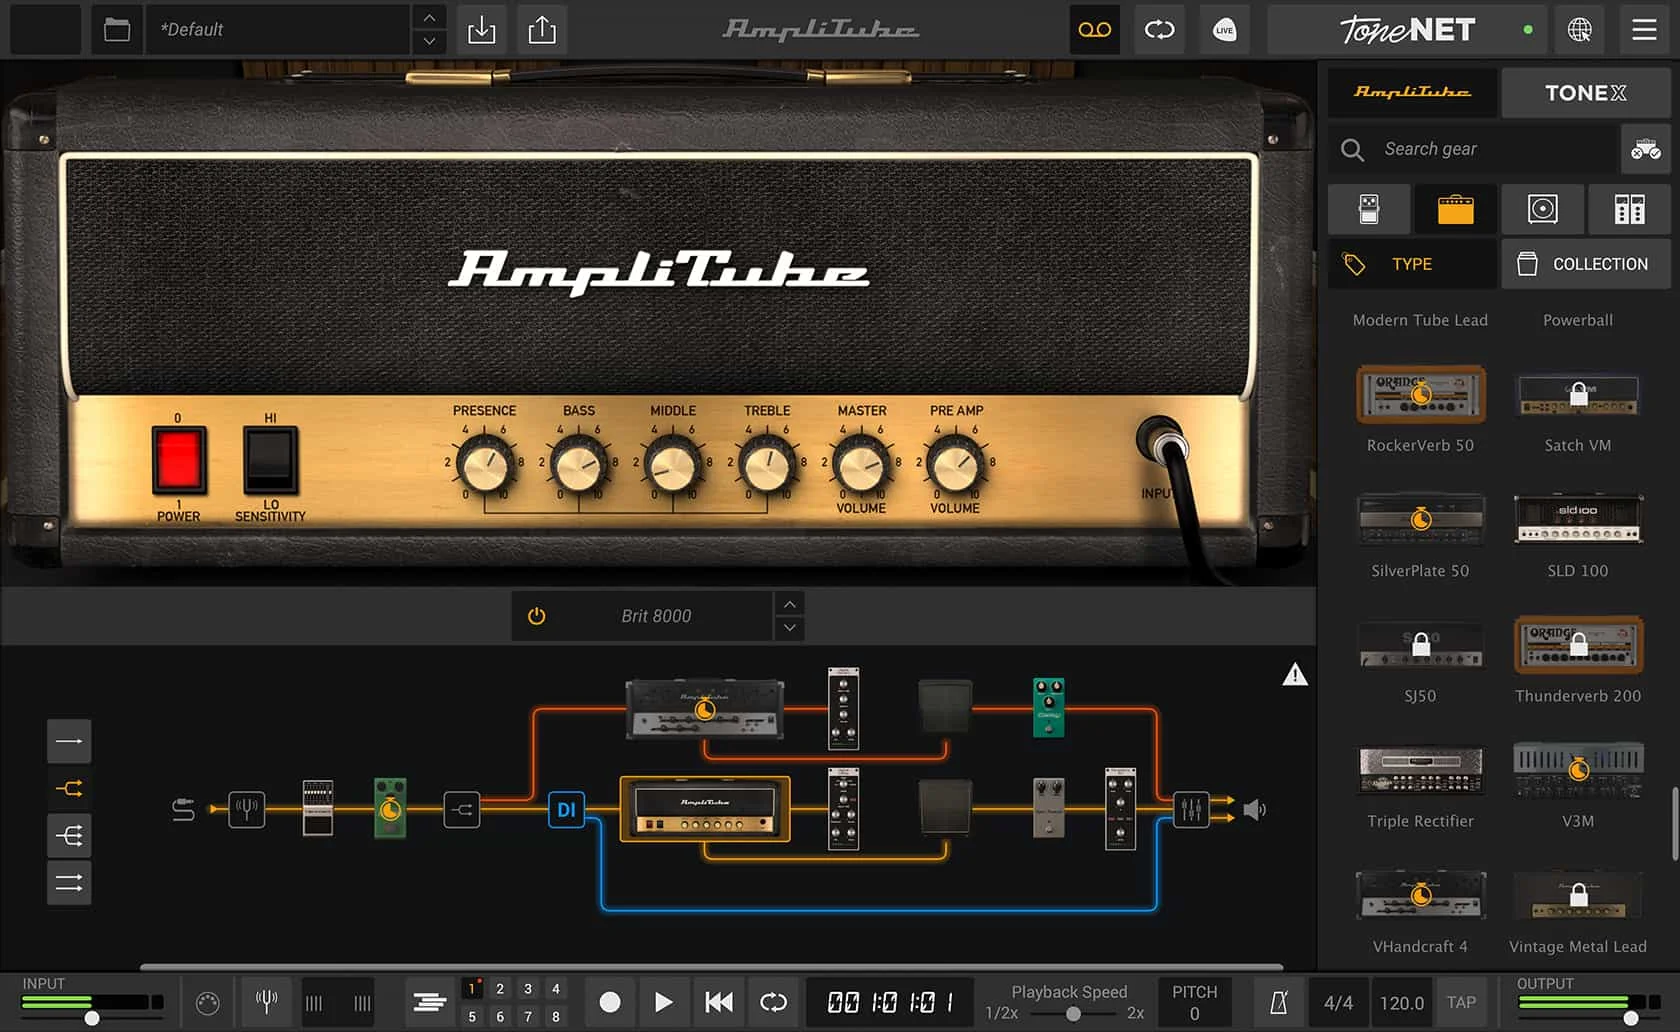
Task: Click the up arrow next to Brit 8000
Action: pyautogui.click(x=789, y=603)
